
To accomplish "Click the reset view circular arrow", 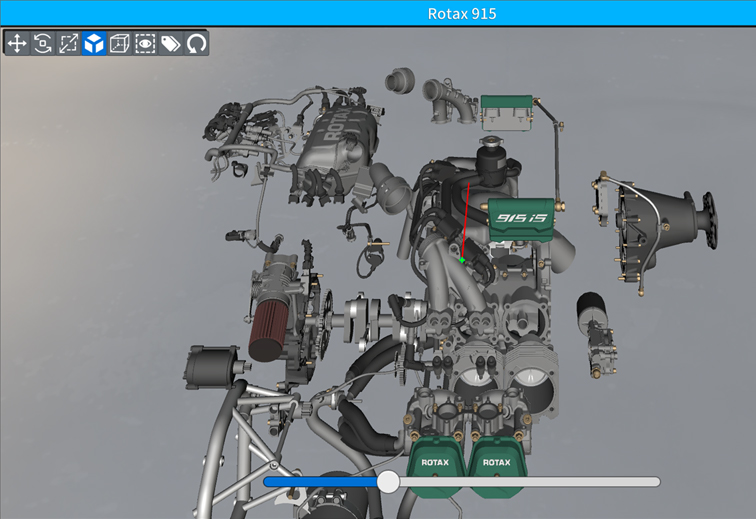I will [196, 43].
